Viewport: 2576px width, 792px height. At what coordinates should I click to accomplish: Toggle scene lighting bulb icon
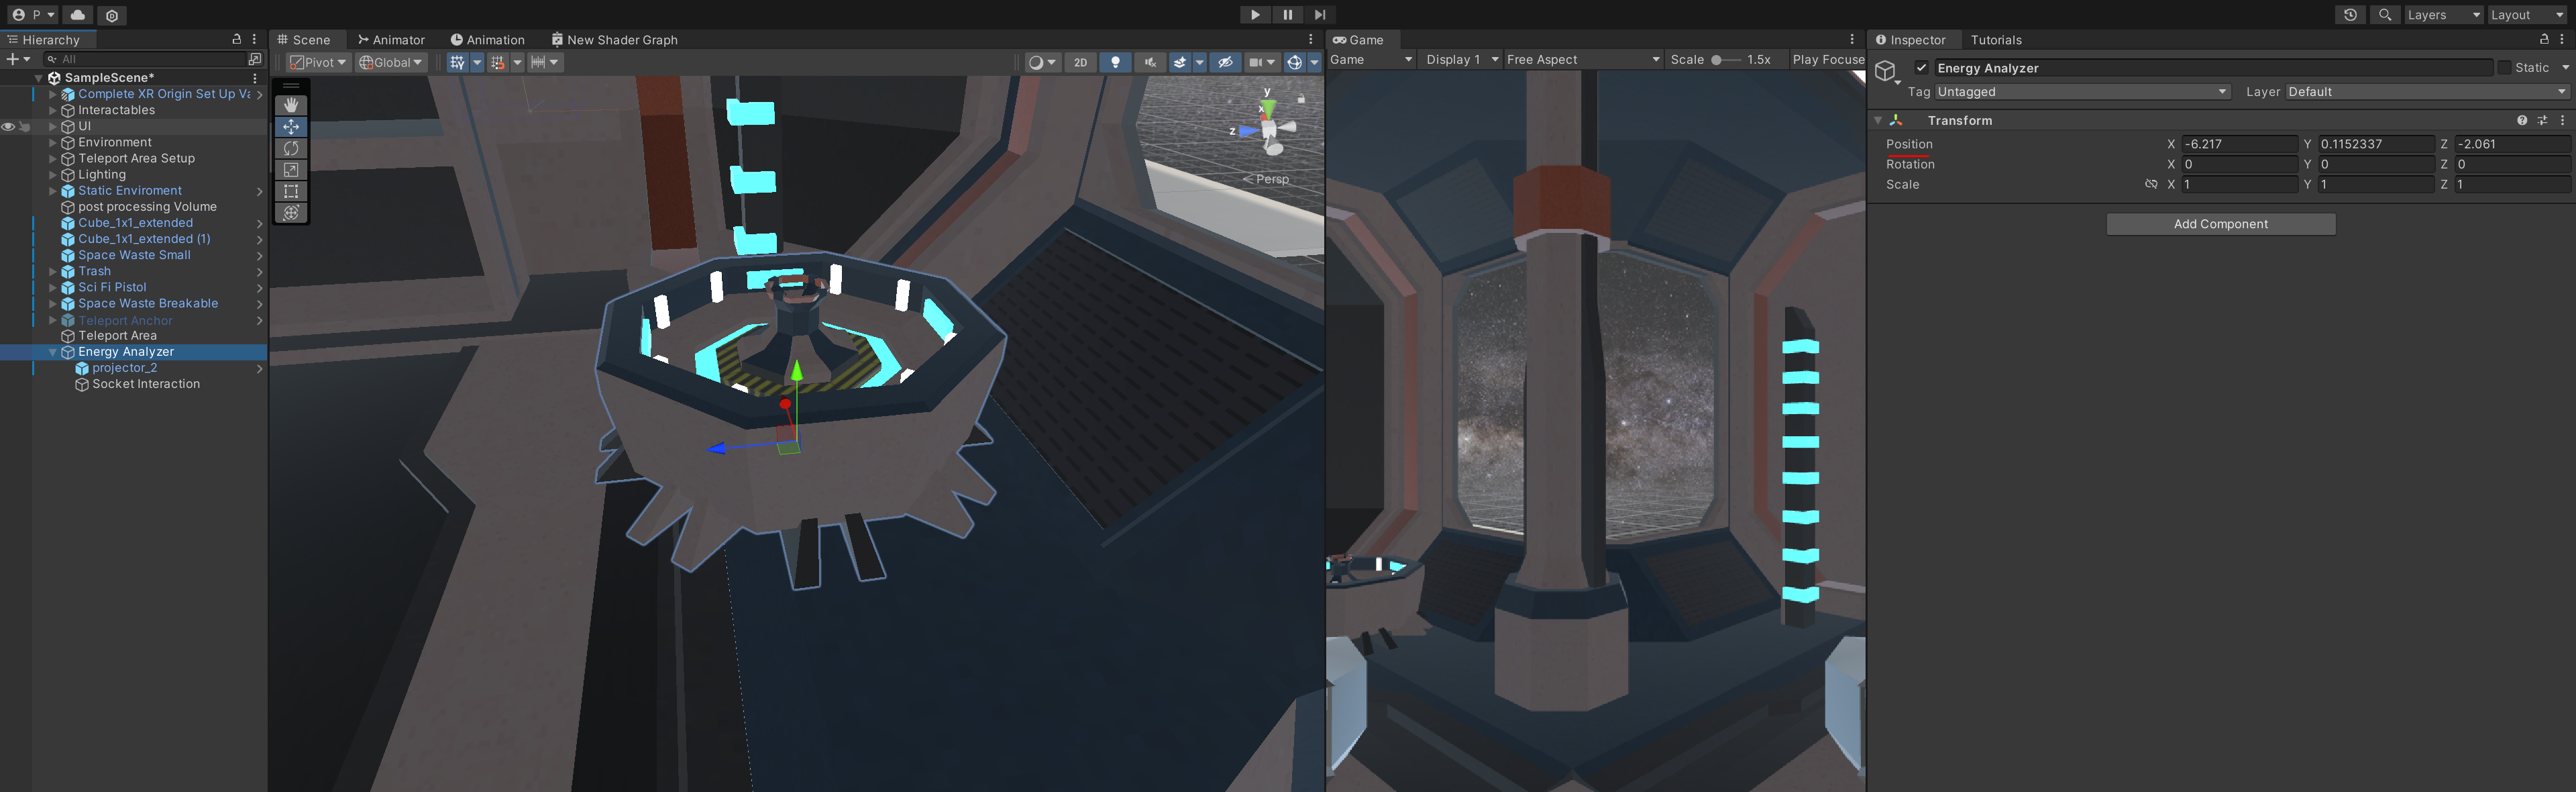tap(1115, 62)
